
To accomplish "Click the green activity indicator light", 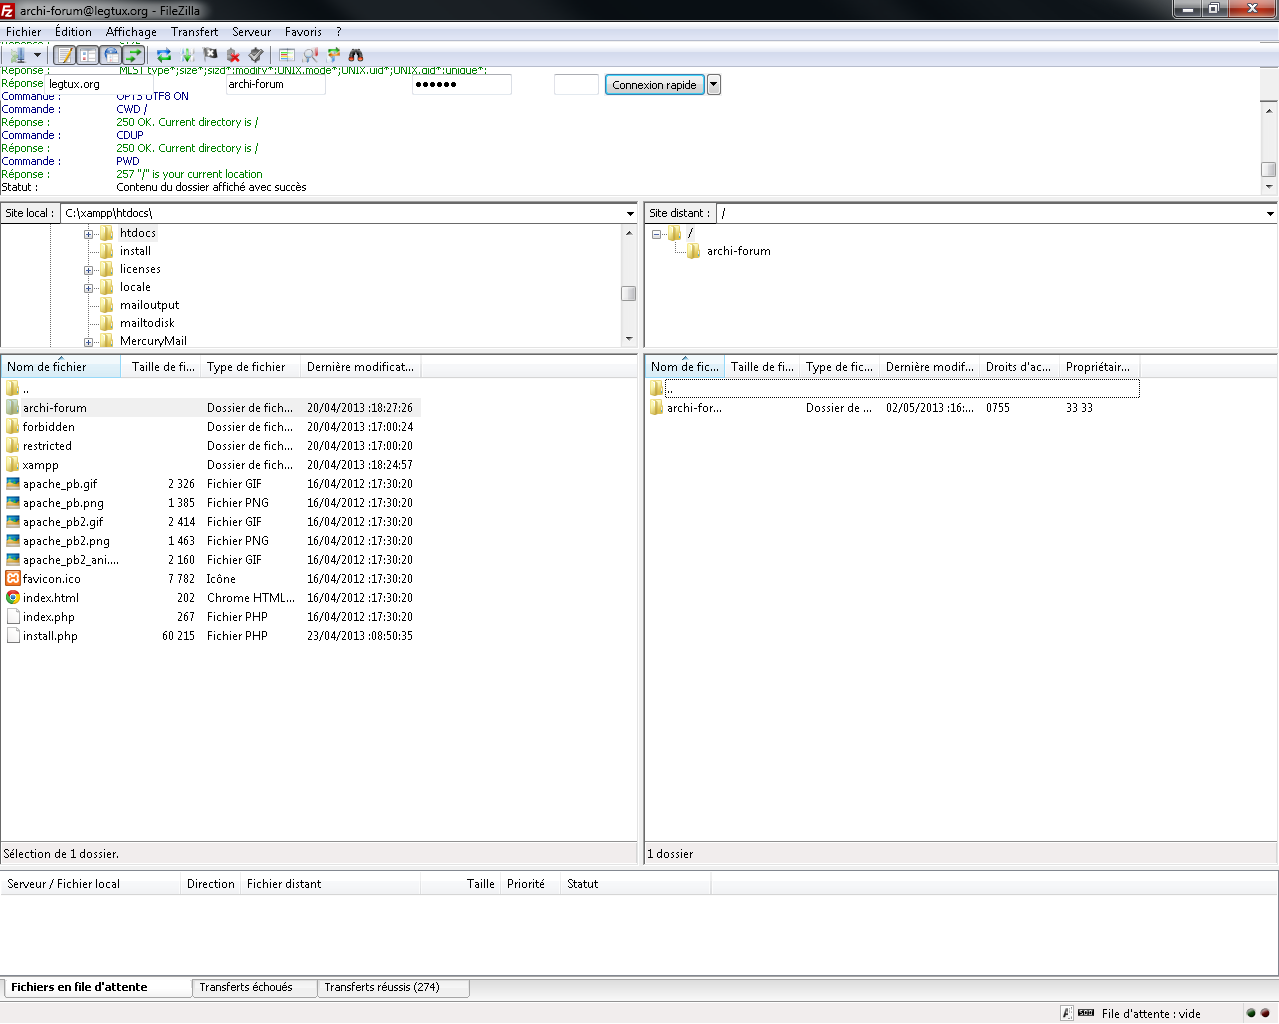I will (1250, 1013).
